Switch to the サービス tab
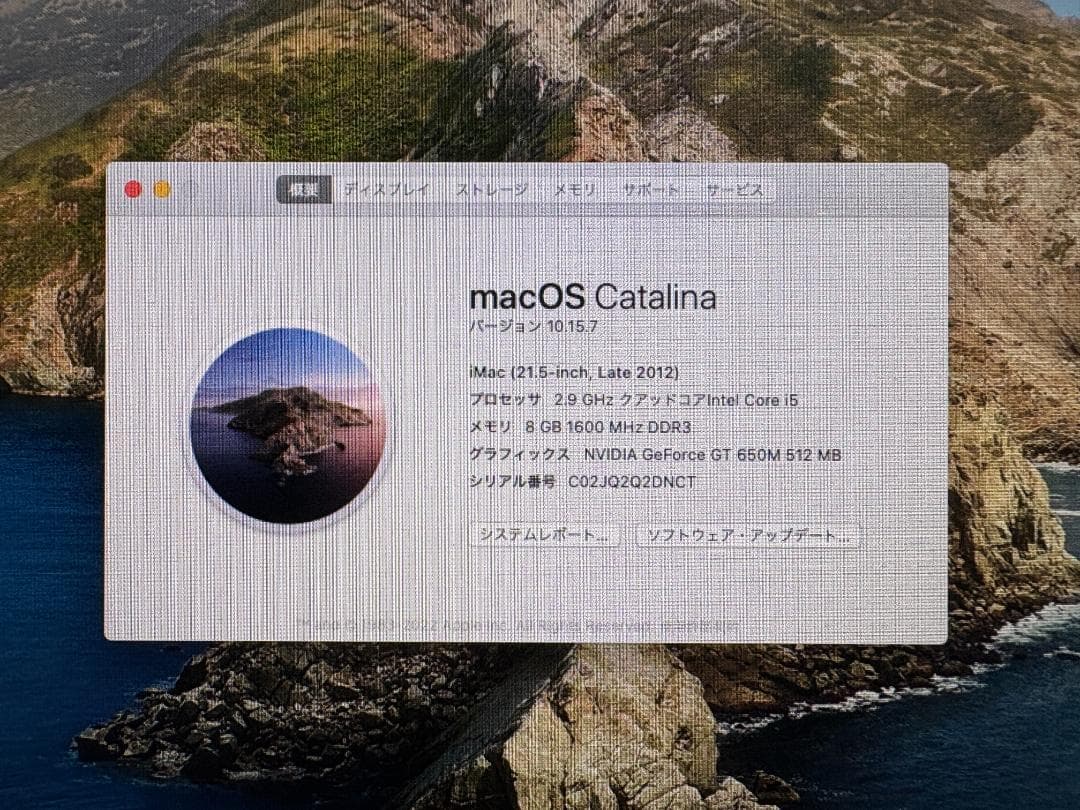 tap(736, 188)
